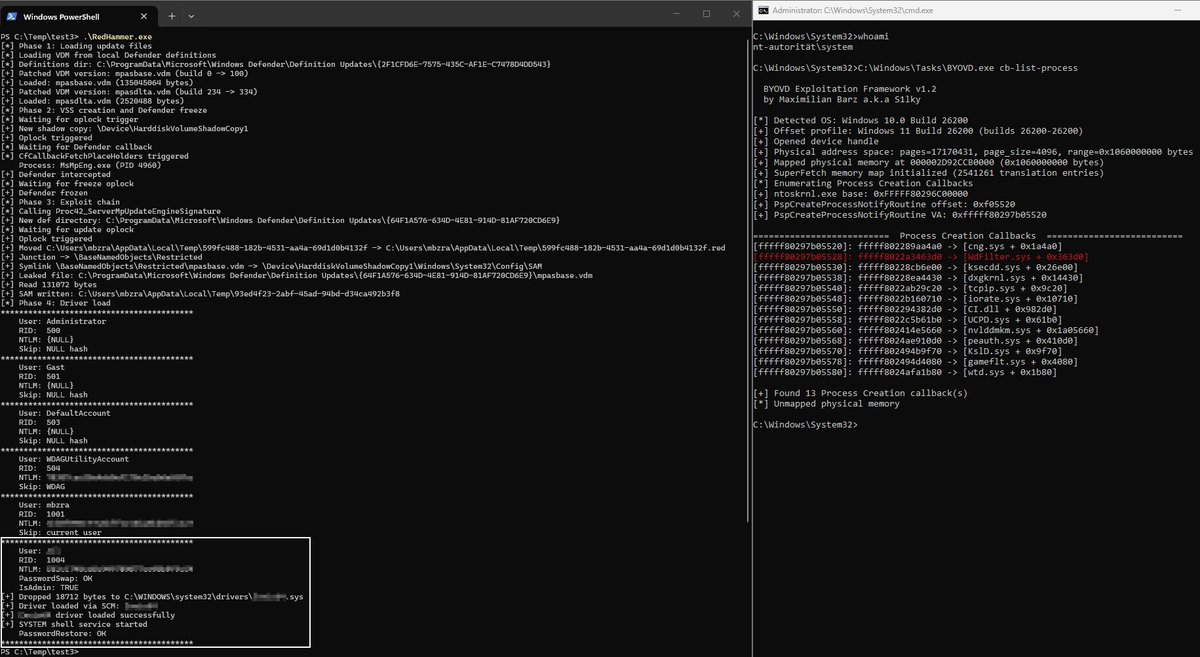Click the 'User: mbzra' entry
Viewport: 1200px width, 657px height.
[46, 504]
